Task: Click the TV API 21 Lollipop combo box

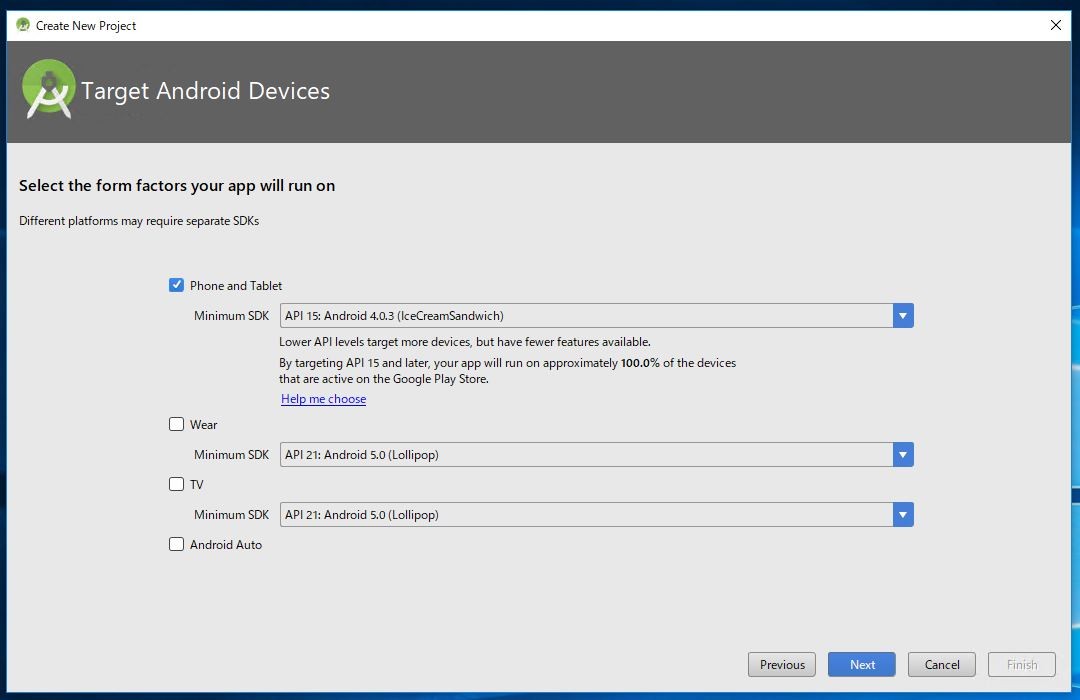Action: coord(586,515)
